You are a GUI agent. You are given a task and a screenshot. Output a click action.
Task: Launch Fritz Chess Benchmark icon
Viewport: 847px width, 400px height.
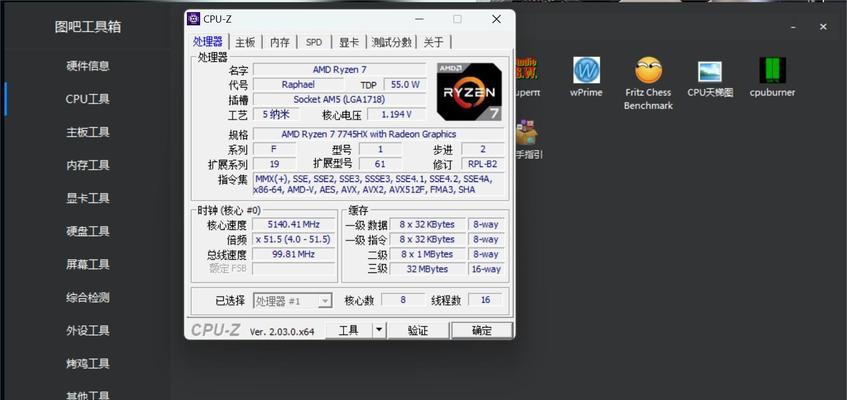pyautogui.click(x=648, y=70)
